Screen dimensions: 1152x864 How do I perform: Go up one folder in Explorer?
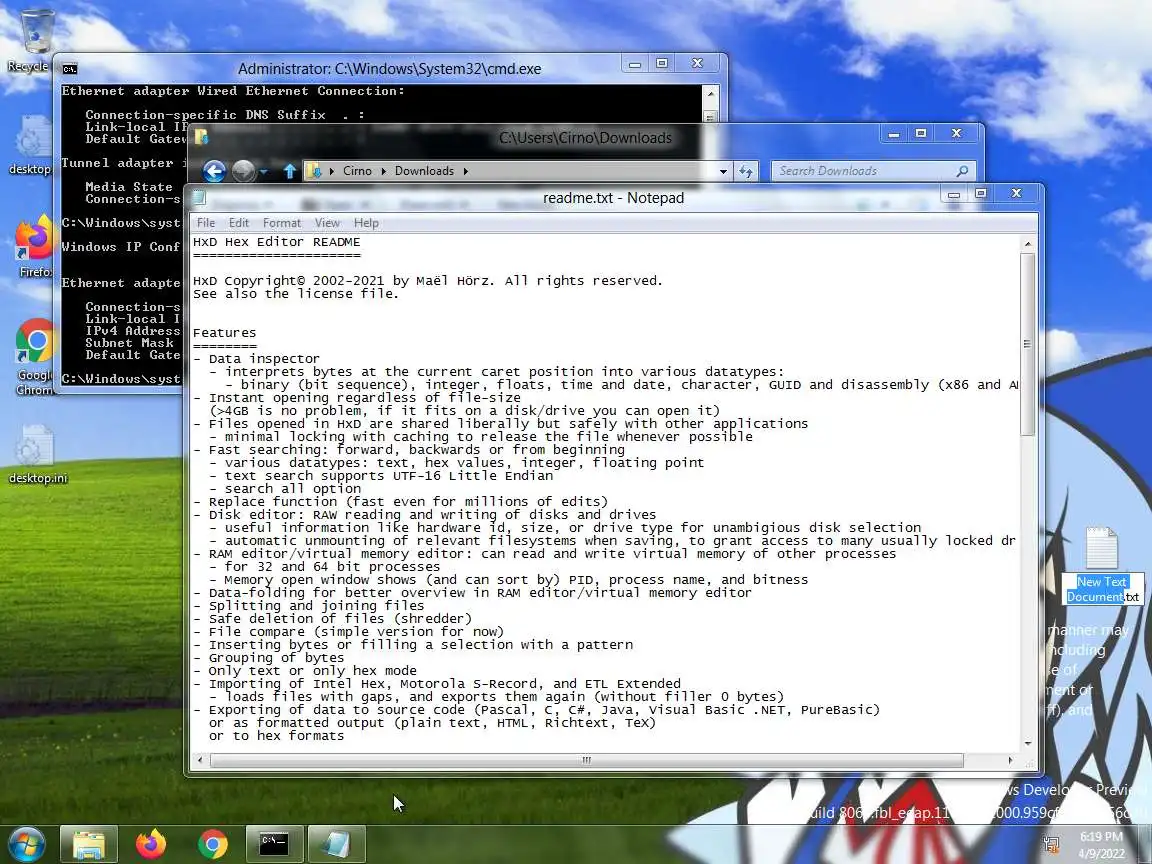coord(289,171)
